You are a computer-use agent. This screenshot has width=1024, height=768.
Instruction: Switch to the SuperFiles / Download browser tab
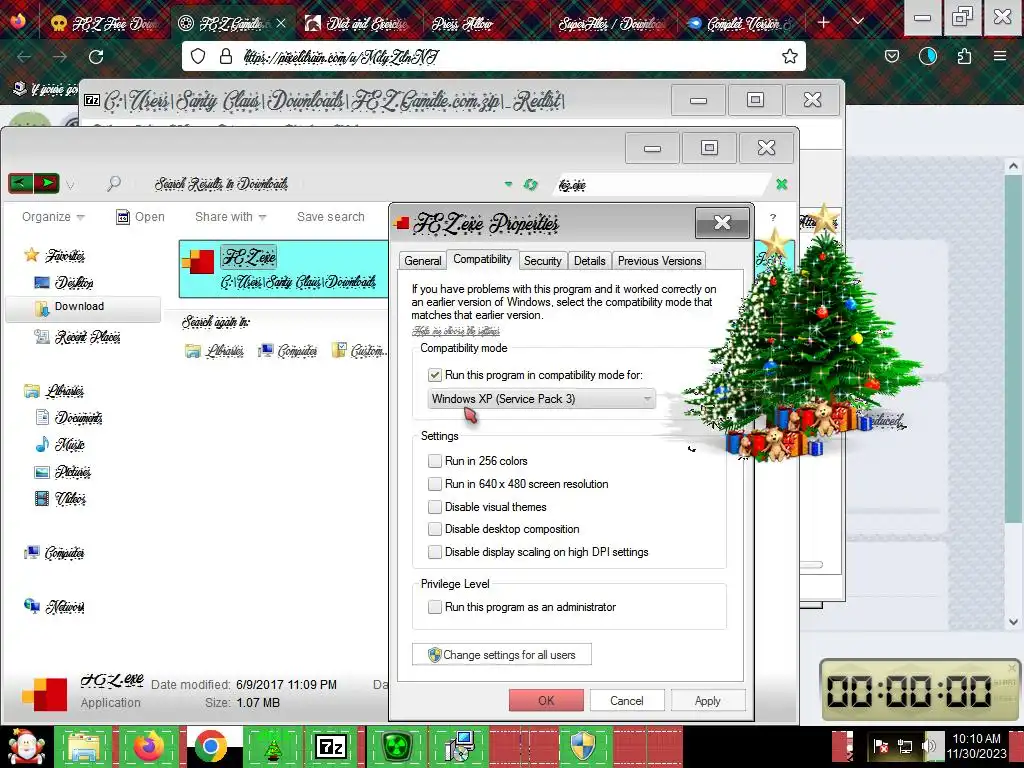click(x=611, y=24)
